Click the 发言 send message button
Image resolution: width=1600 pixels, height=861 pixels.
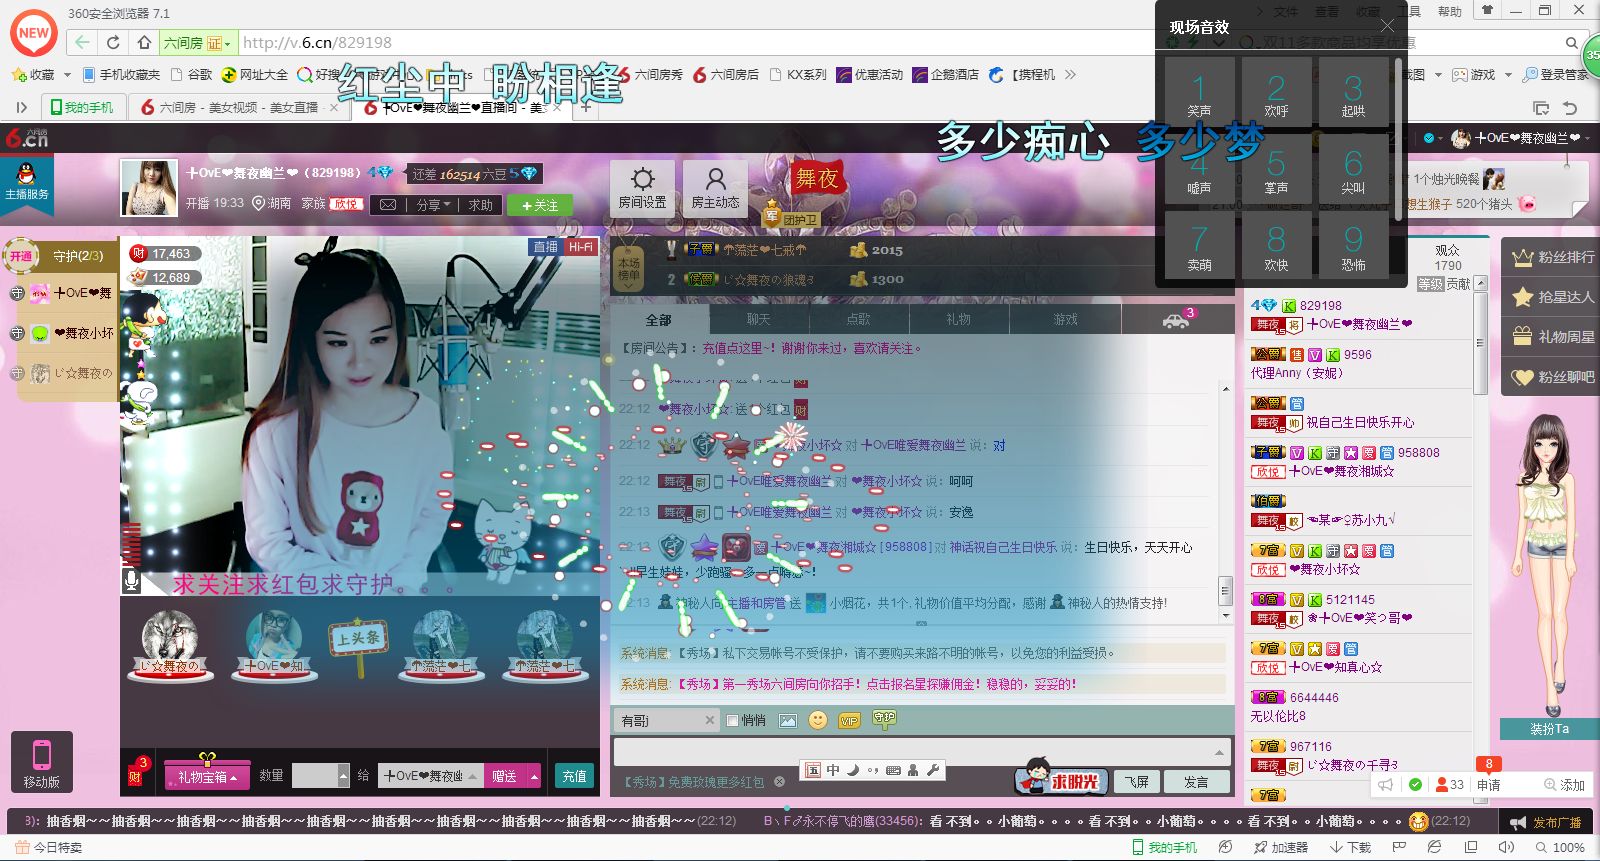pos(1196,782)
